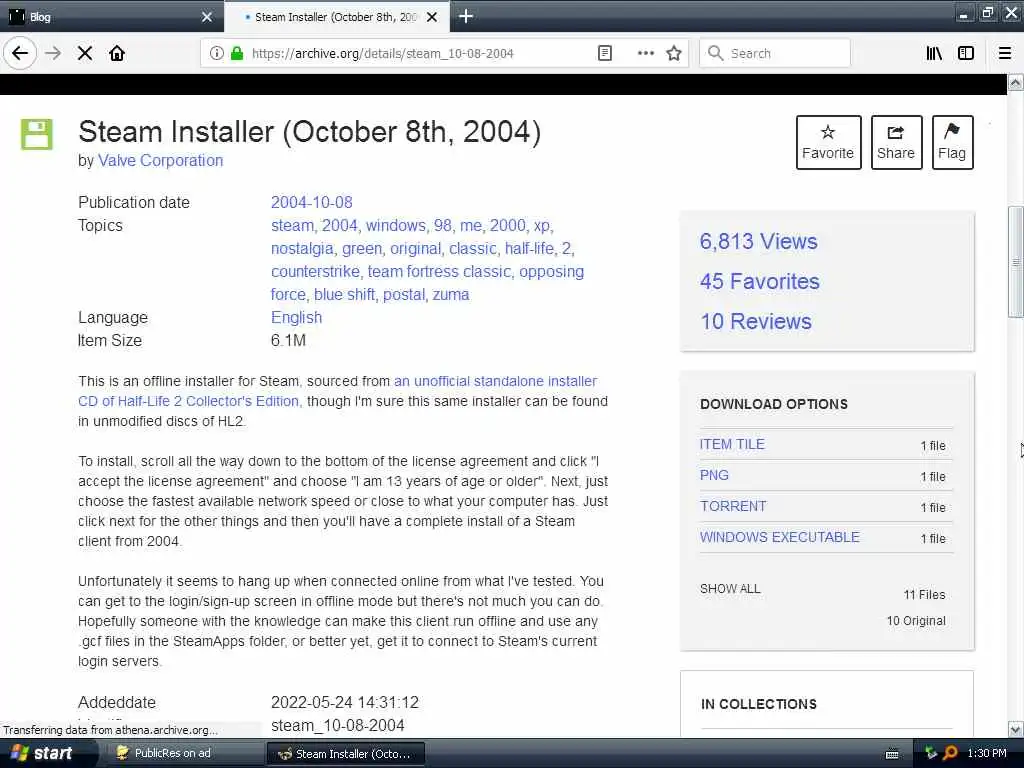Click the 2004-10-08 publication date link
The width and height of the screenshot is (1024, 768).
[x=312, y=202]
